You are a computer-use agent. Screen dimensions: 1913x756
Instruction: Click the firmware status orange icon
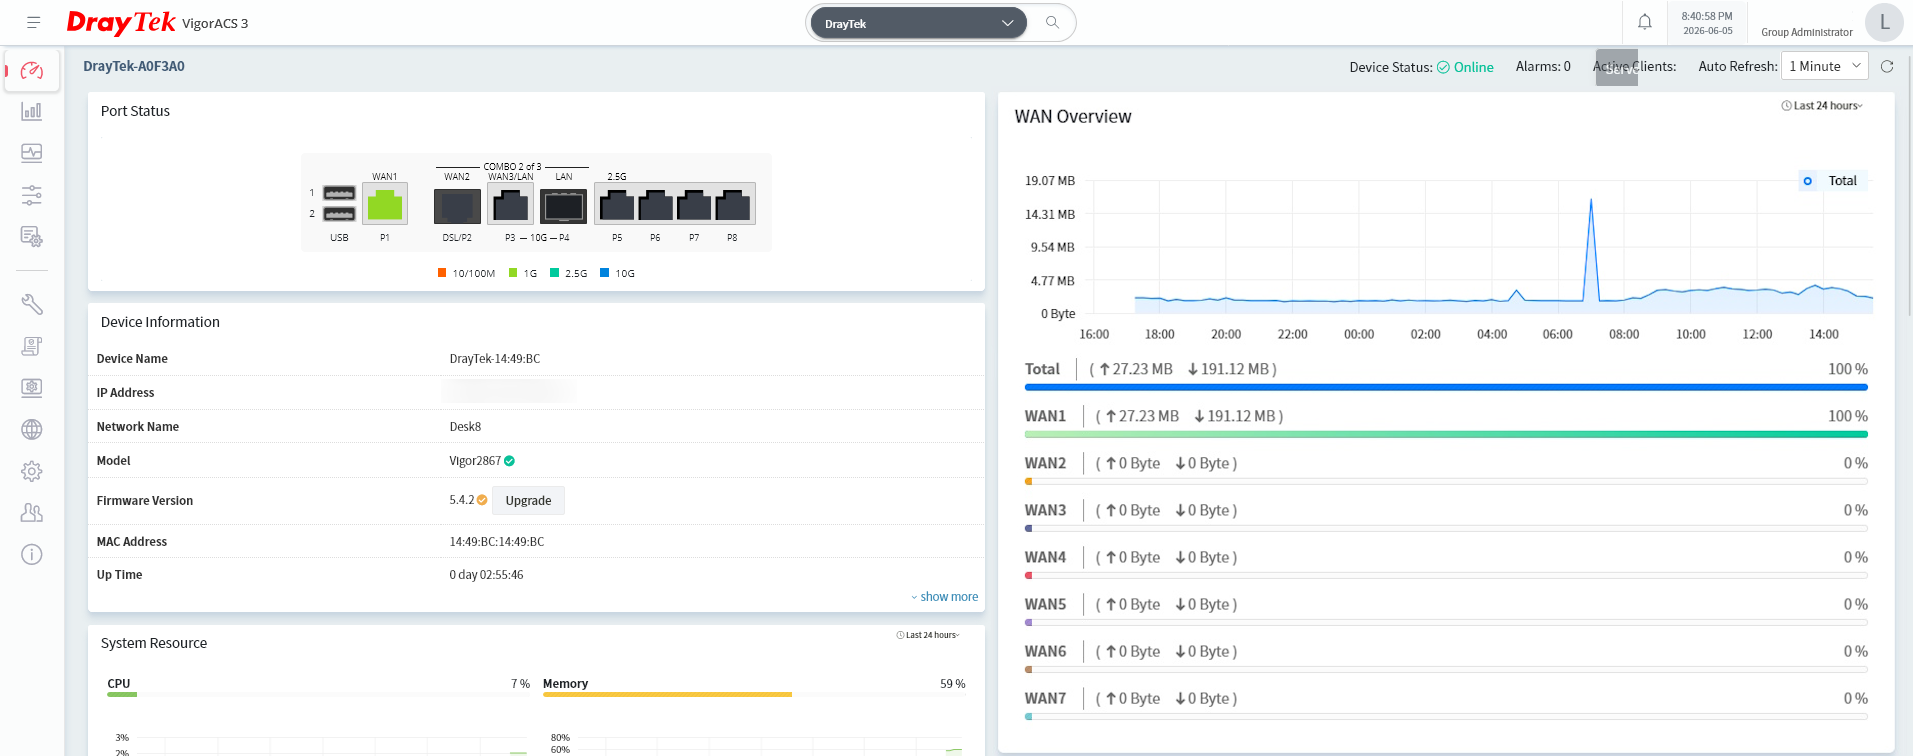pyautogui.click(x=482, y=500)
